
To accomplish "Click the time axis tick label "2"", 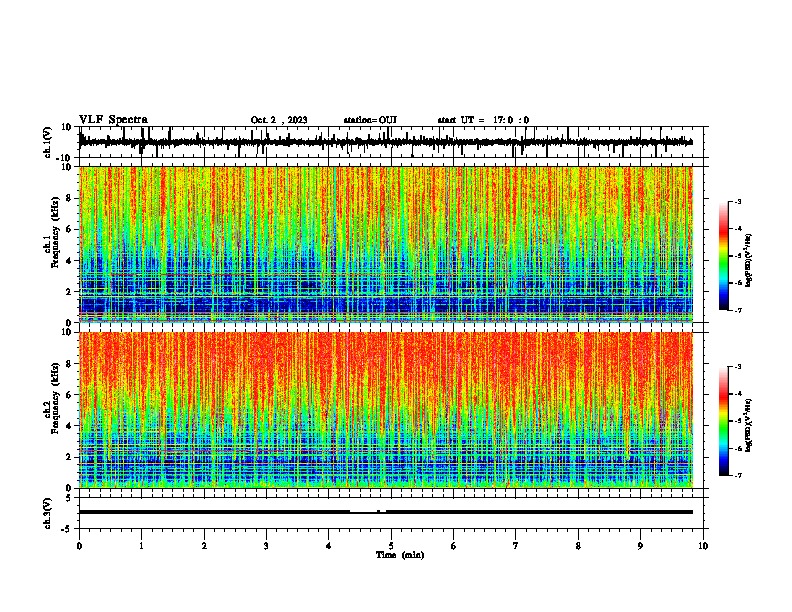I will click(204, 546).
